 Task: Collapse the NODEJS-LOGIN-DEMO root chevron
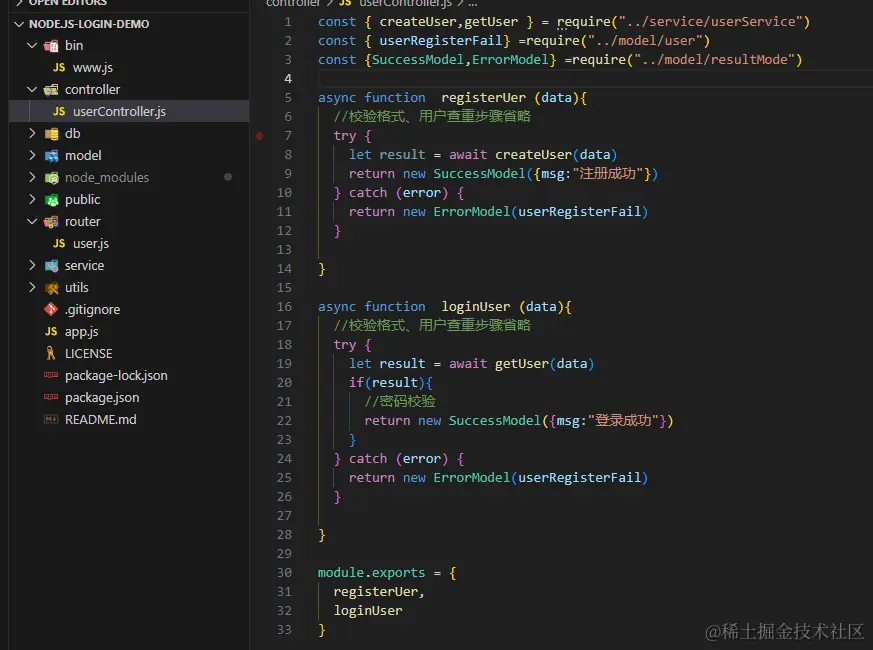pos(19,24)
